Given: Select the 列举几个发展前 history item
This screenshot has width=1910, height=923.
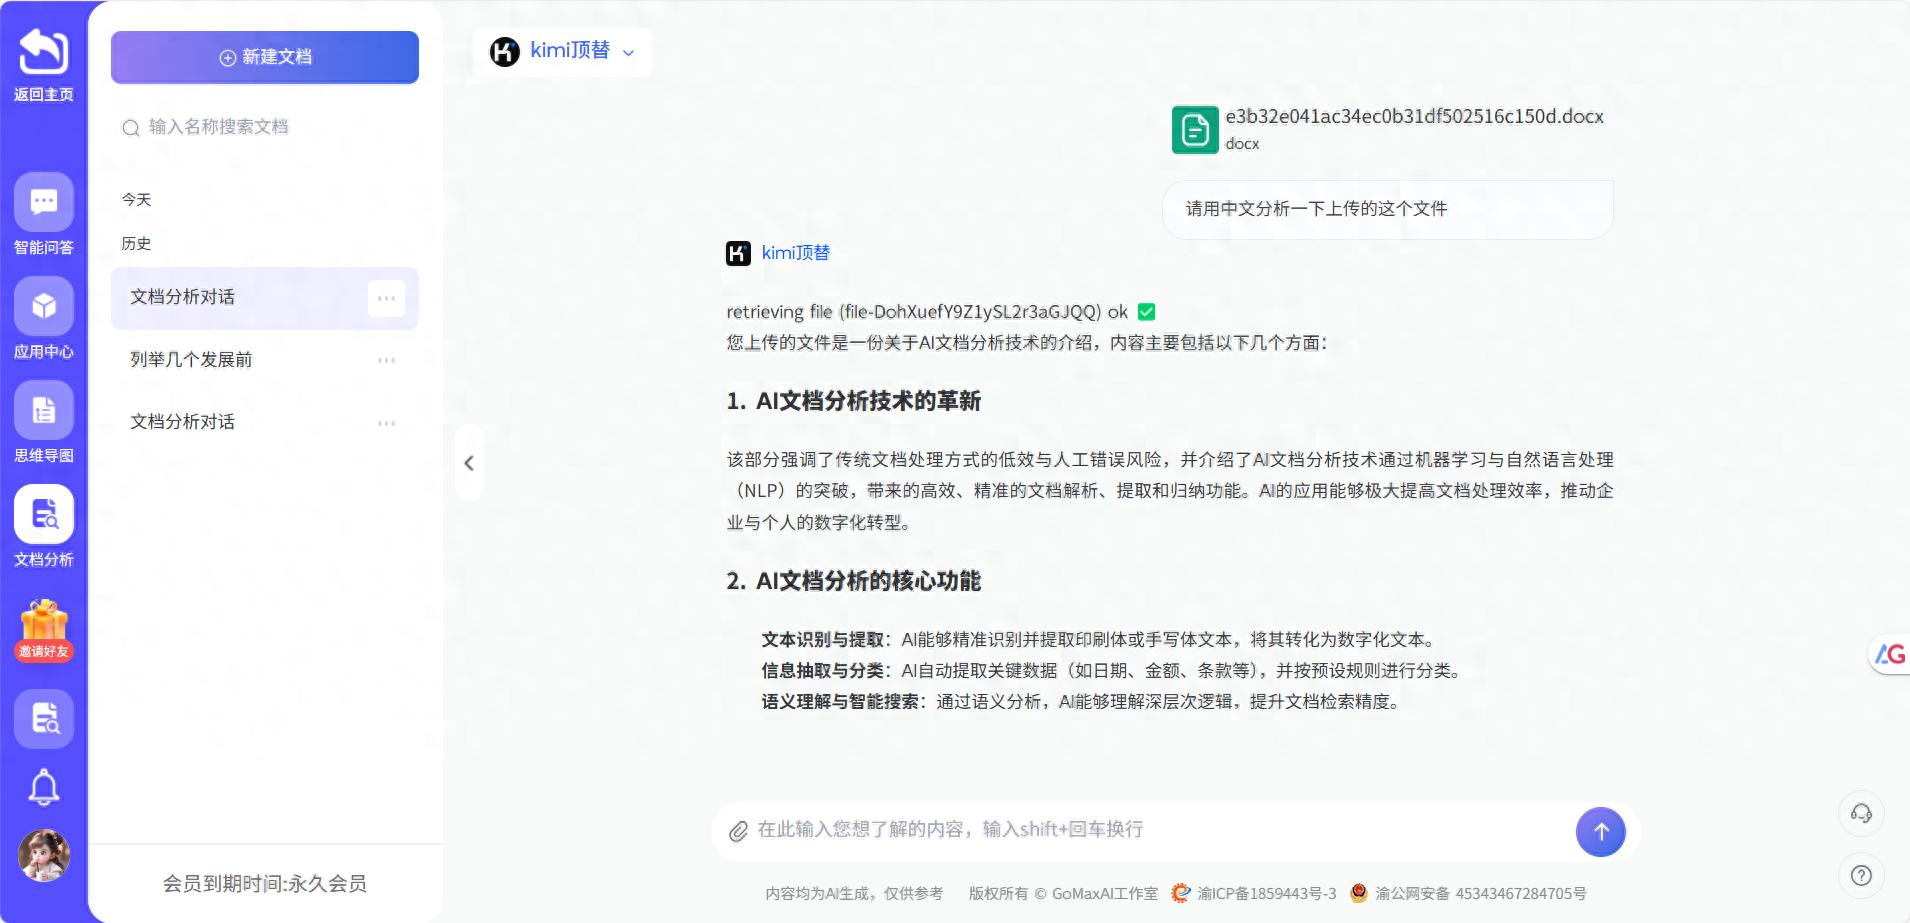Looking at the screenshot, I should pyautogui.click(x=265, y=360).
